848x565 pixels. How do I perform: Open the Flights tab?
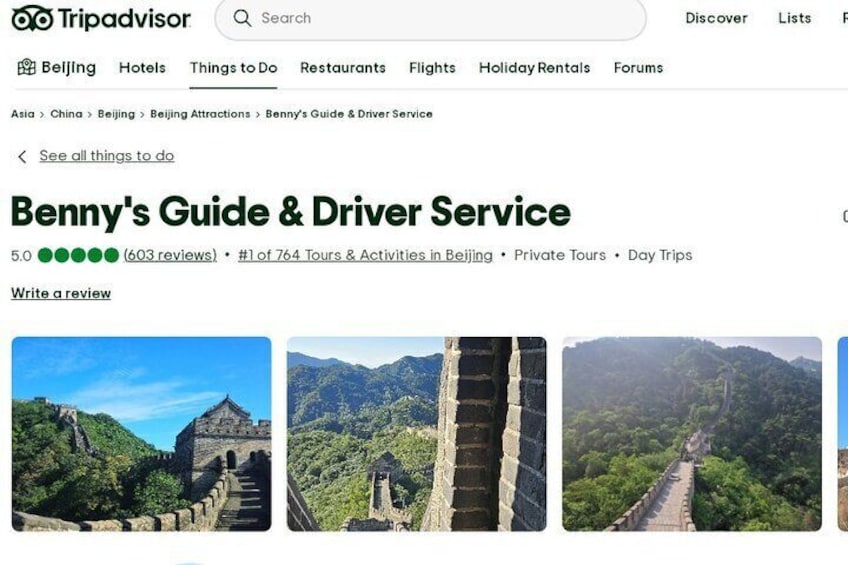coord(432,68)
